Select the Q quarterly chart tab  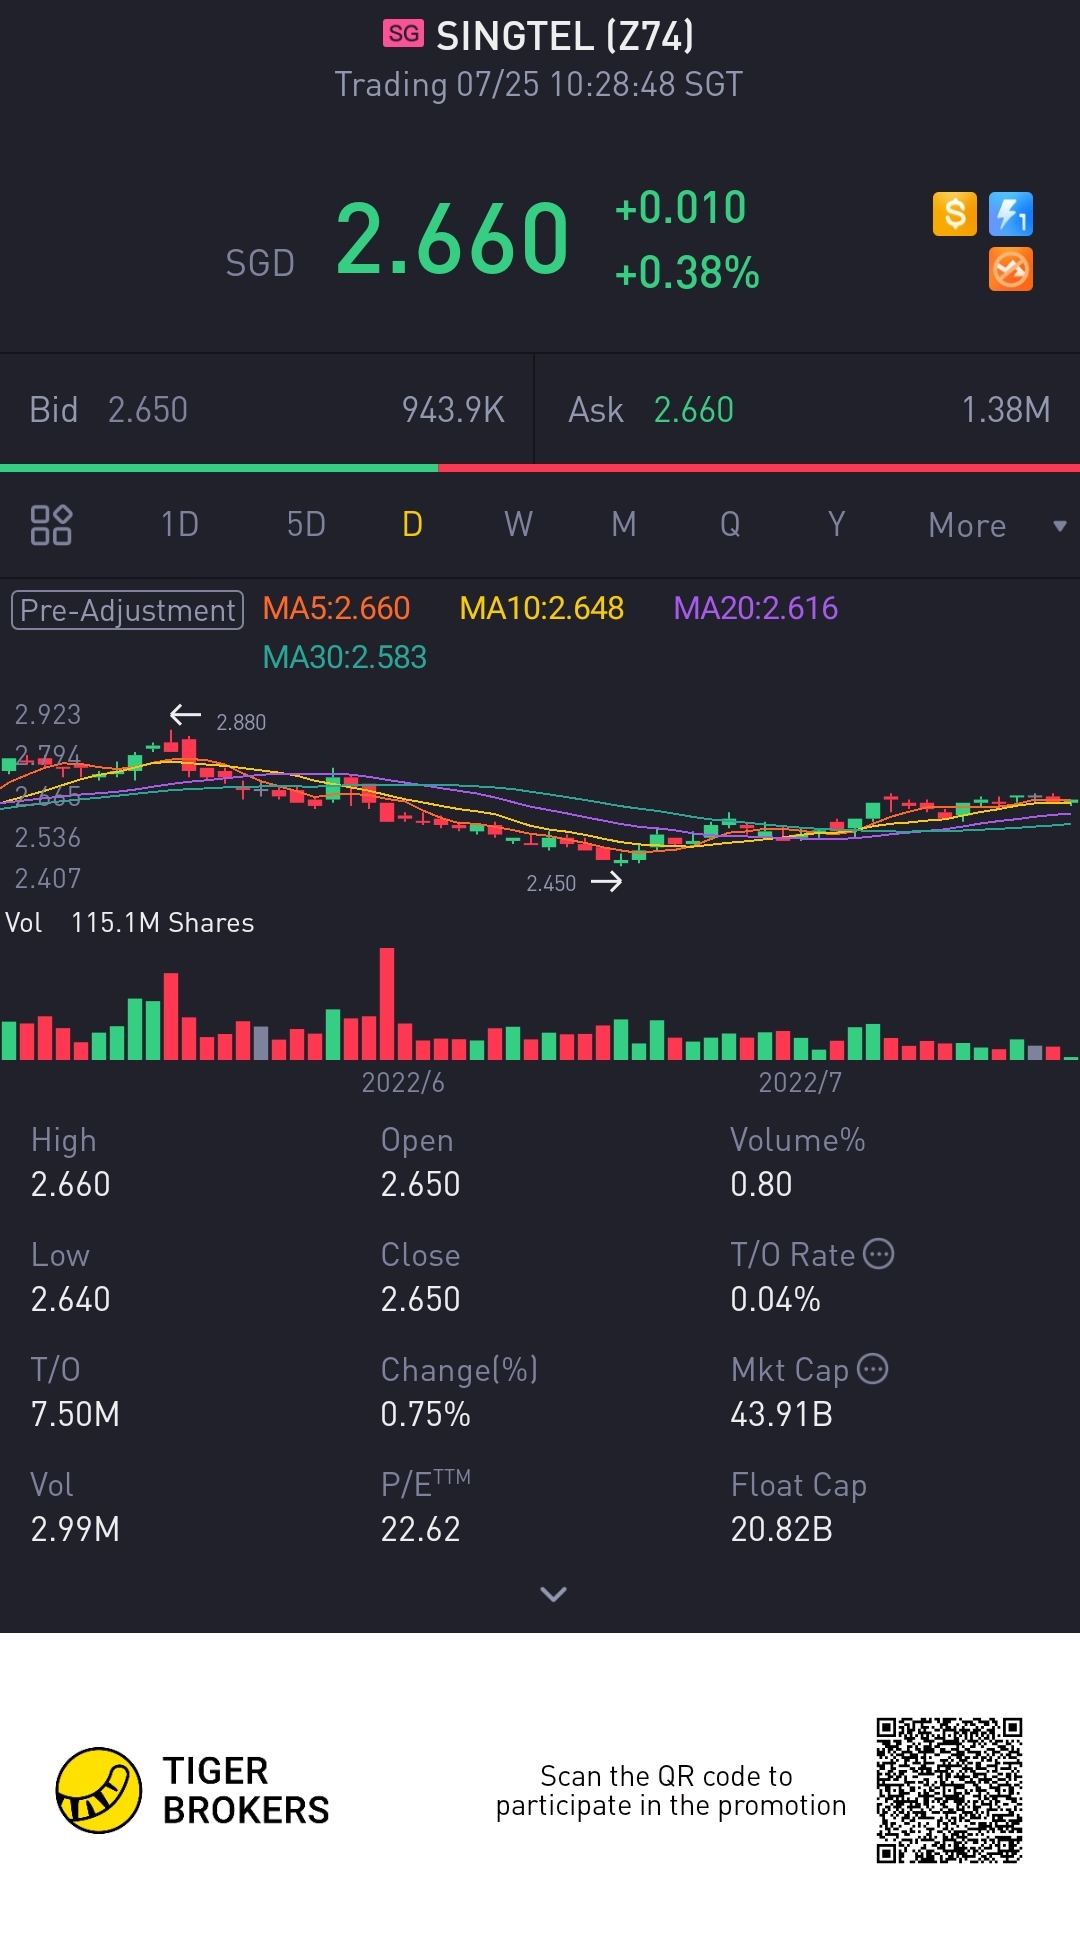(x=730, y=524)
